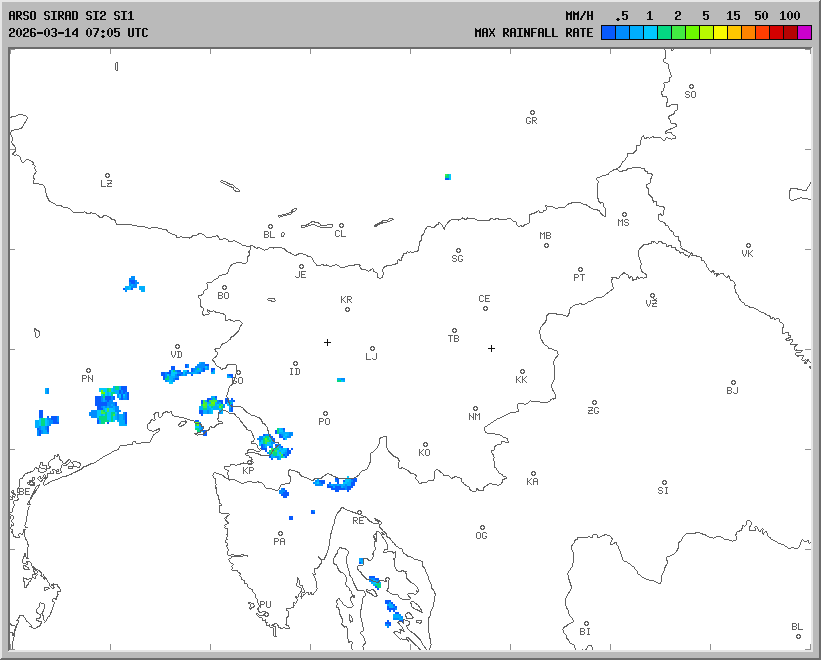Click the 100 mm/h legend label
The width and height of the screenshot is (821, 660).
point(790,15)
